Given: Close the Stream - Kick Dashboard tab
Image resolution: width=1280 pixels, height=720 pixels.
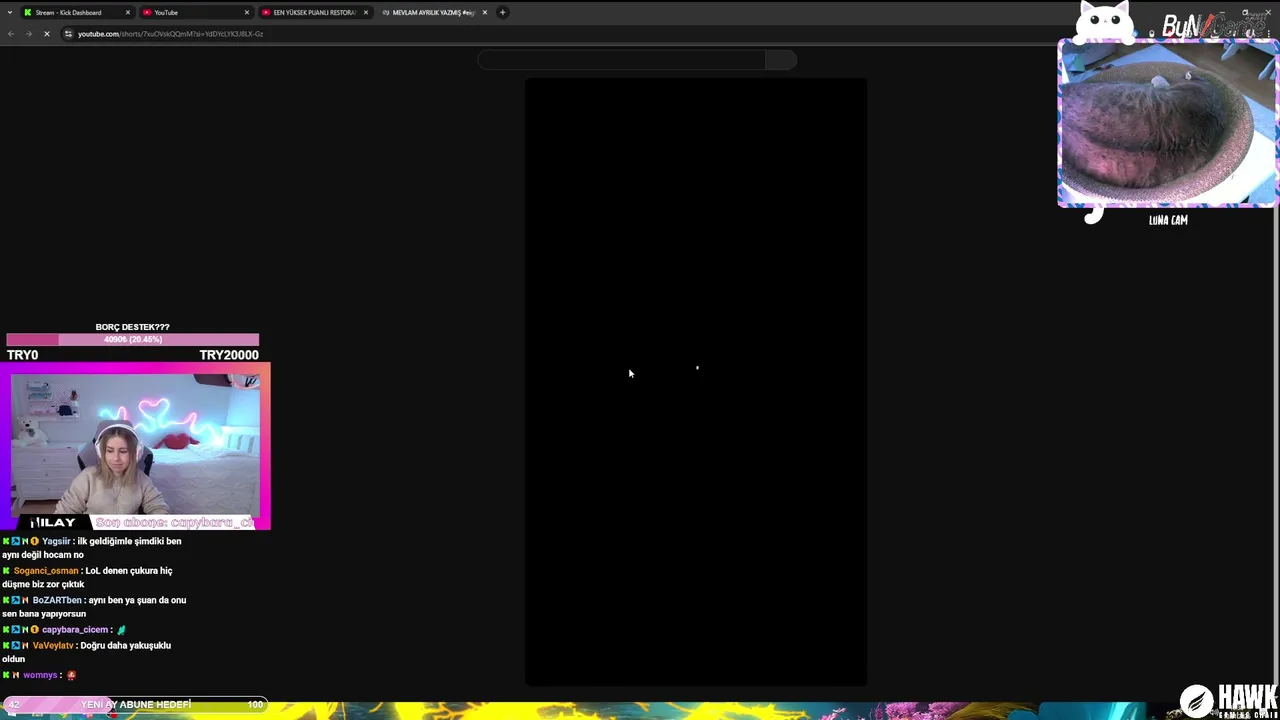Looking at the screenshot, I should point(128,12).
